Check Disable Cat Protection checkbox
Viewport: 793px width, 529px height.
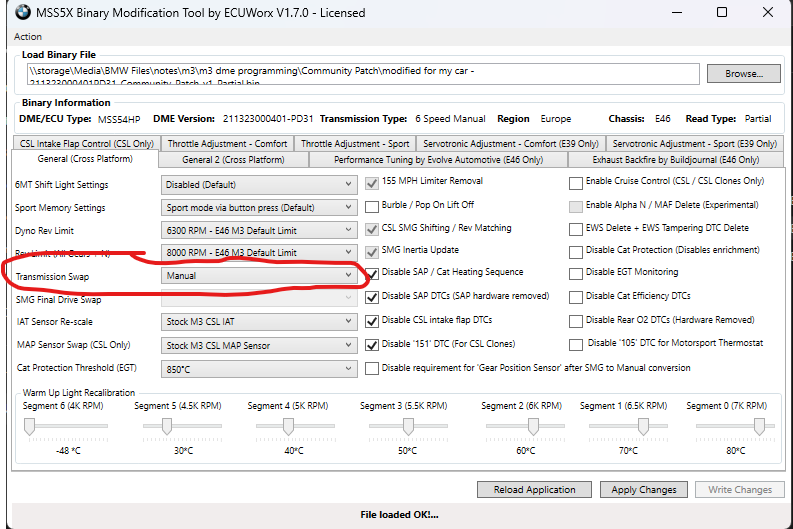(576, 251)
